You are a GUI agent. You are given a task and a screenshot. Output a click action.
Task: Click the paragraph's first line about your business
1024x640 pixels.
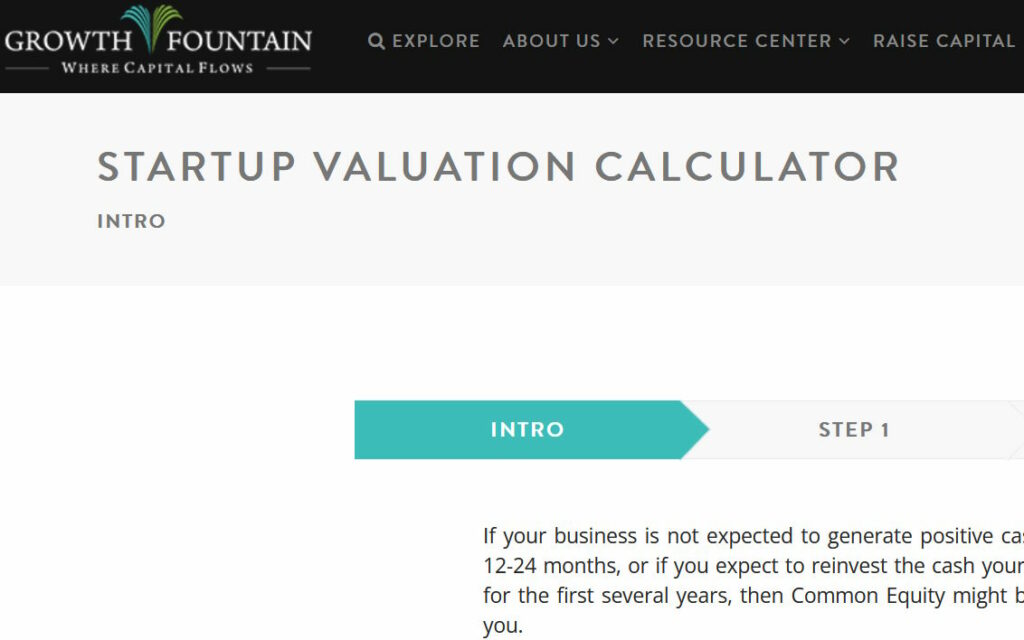752,536
